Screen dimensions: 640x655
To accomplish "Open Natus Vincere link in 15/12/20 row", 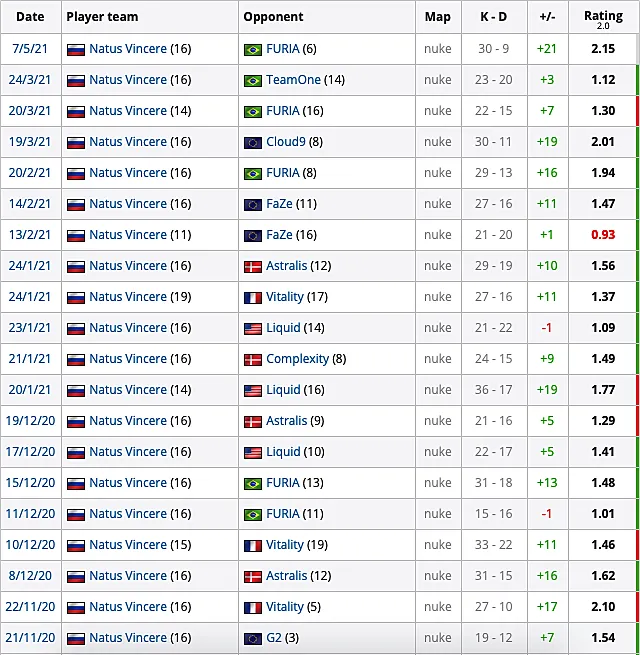I will click(x=128, y=482).
